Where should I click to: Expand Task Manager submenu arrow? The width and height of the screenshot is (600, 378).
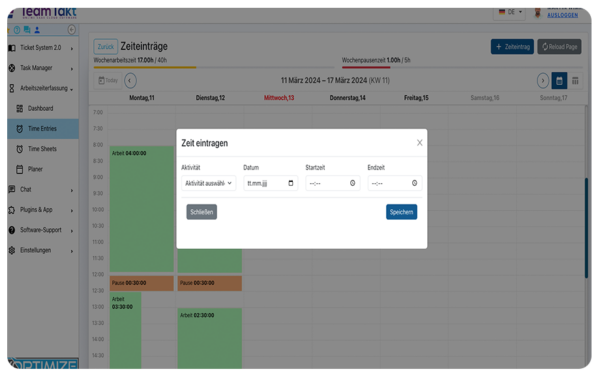point(72,69)
